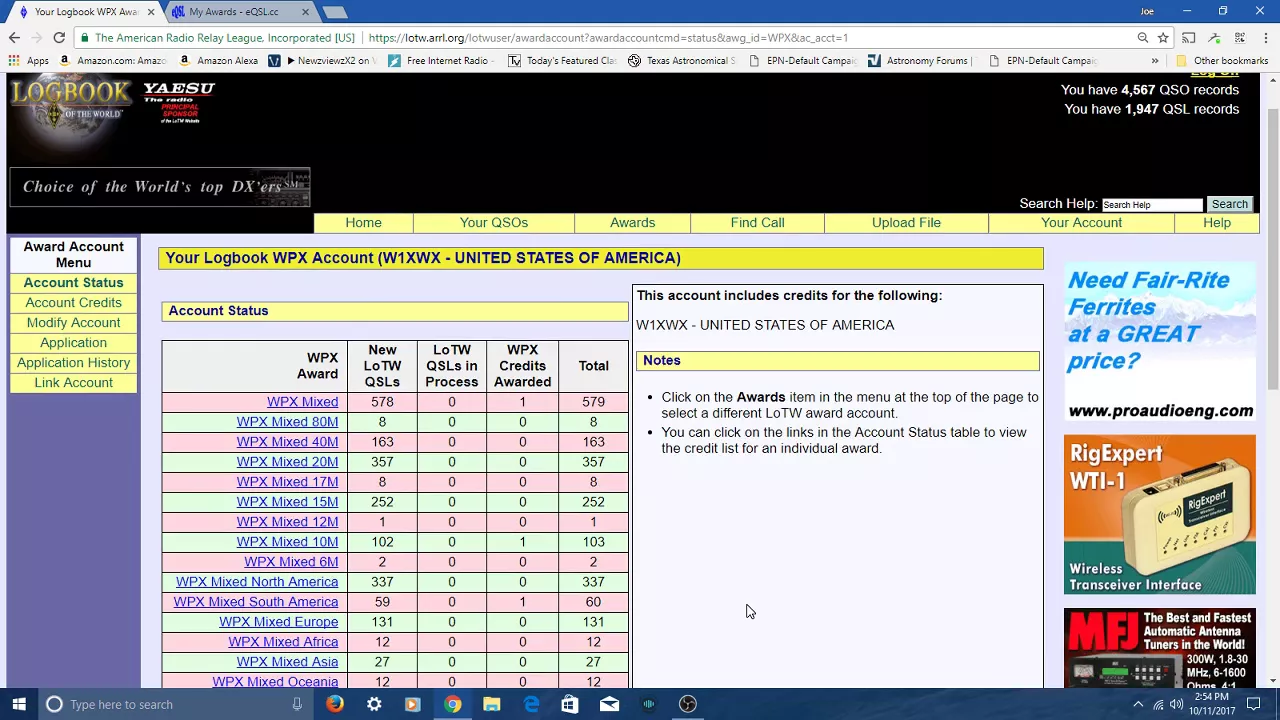This screenshot has height=720, width=1280.
Task: Open Your Account menu item
Action: (1081, 223)
